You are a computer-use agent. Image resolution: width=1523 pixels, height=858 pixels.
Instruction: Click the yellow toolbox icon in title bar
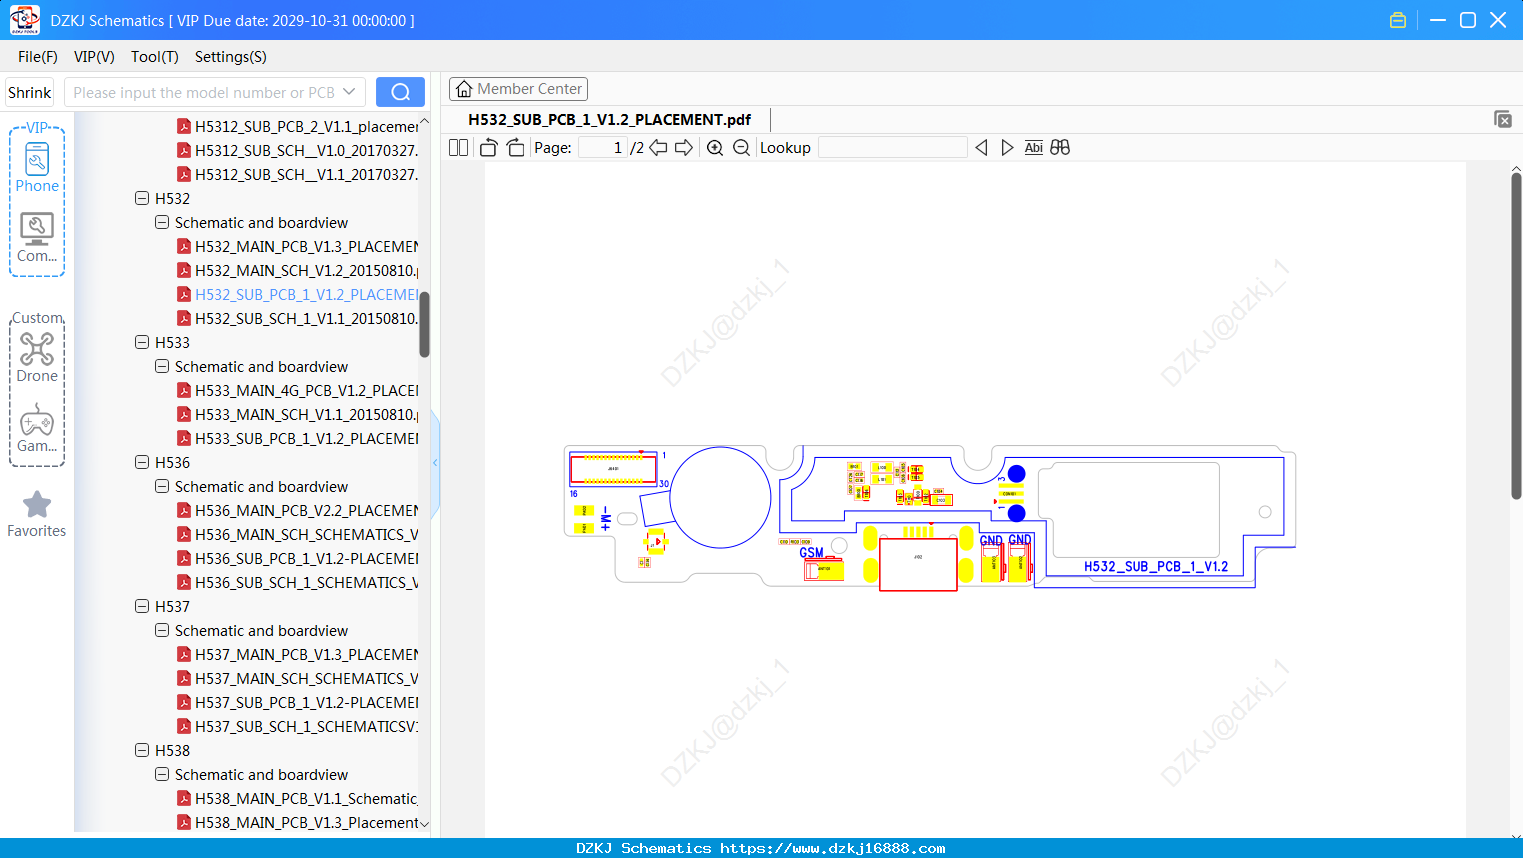pyautogui.click(x=1398, y=20)
